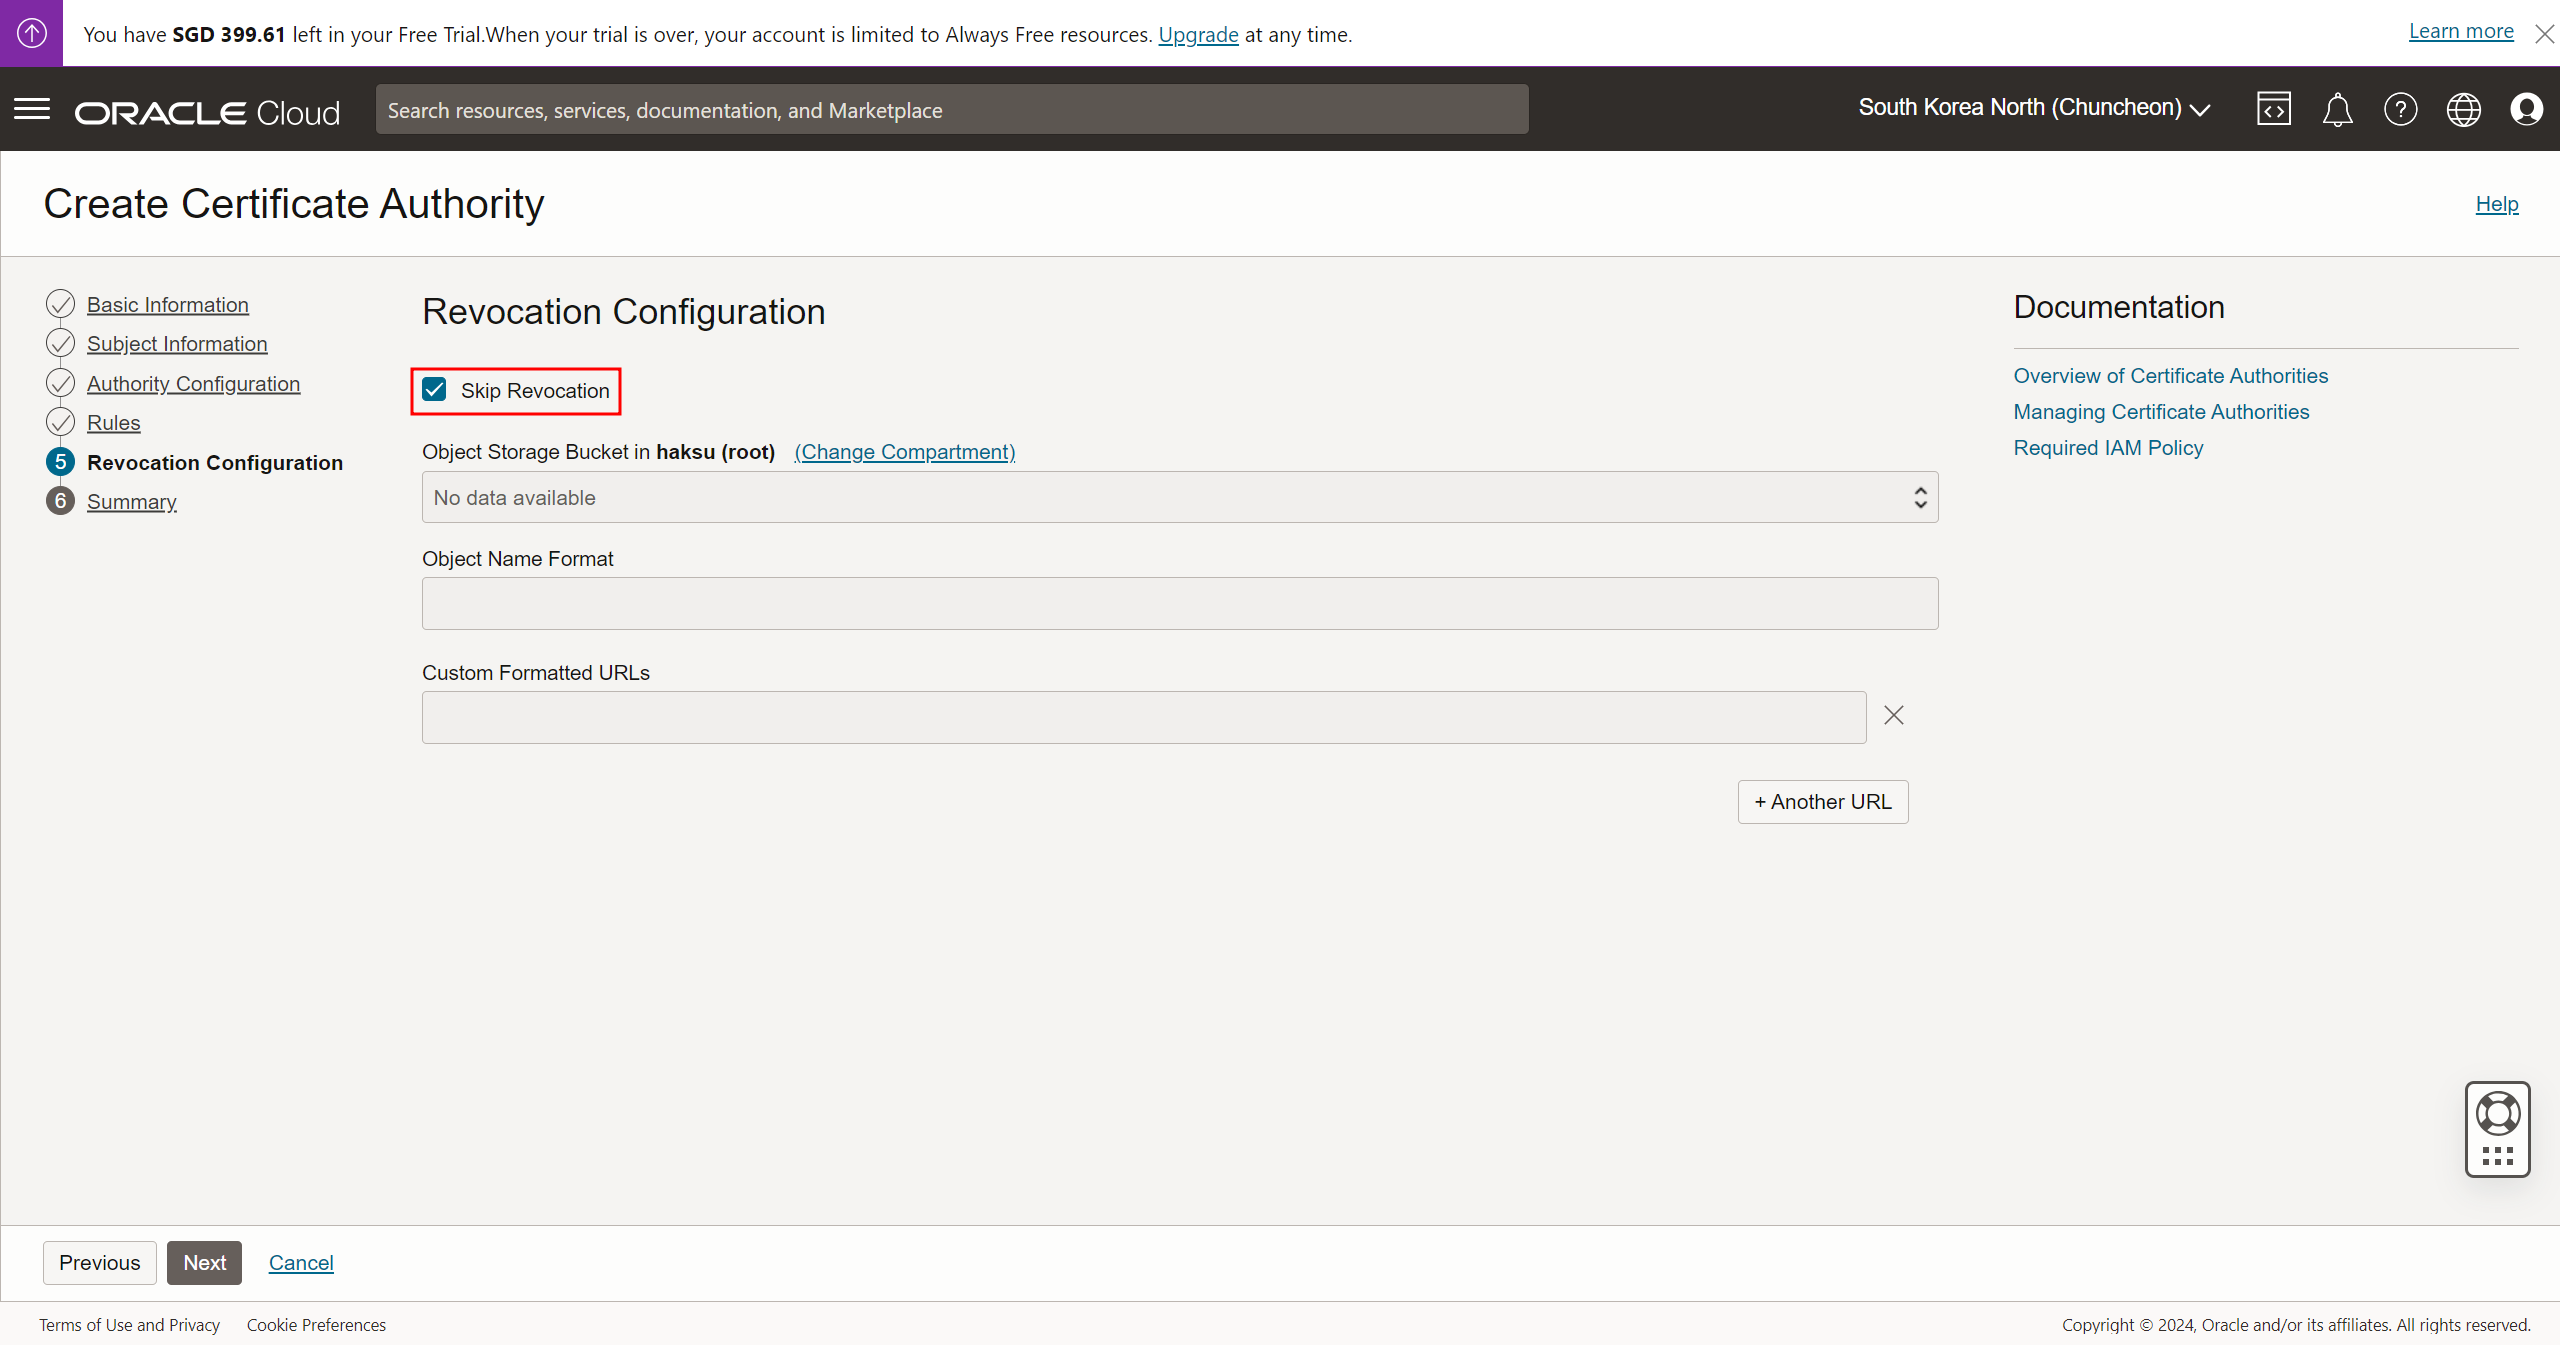Click the purple upgrade arrow icon
The height and width of the screenshot is (1345, 2560).
(x=31, y=33)
